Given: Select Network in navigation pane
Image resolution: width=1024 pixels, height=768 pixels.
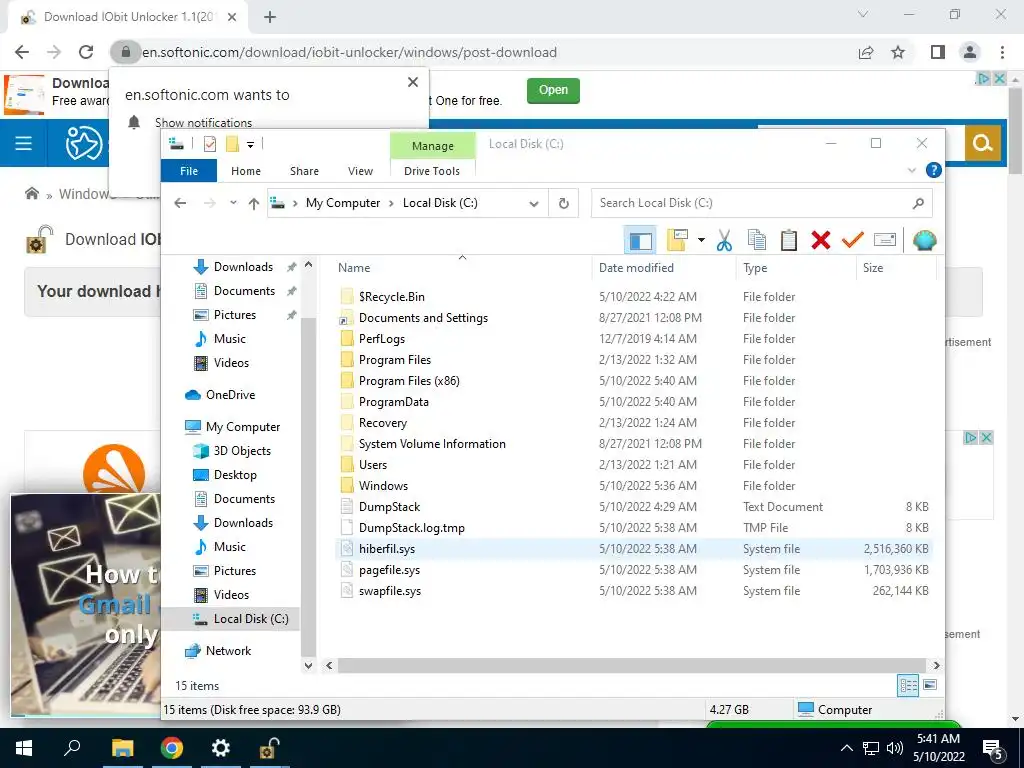Looking at the screenshot, I should [x=228, y=650].
